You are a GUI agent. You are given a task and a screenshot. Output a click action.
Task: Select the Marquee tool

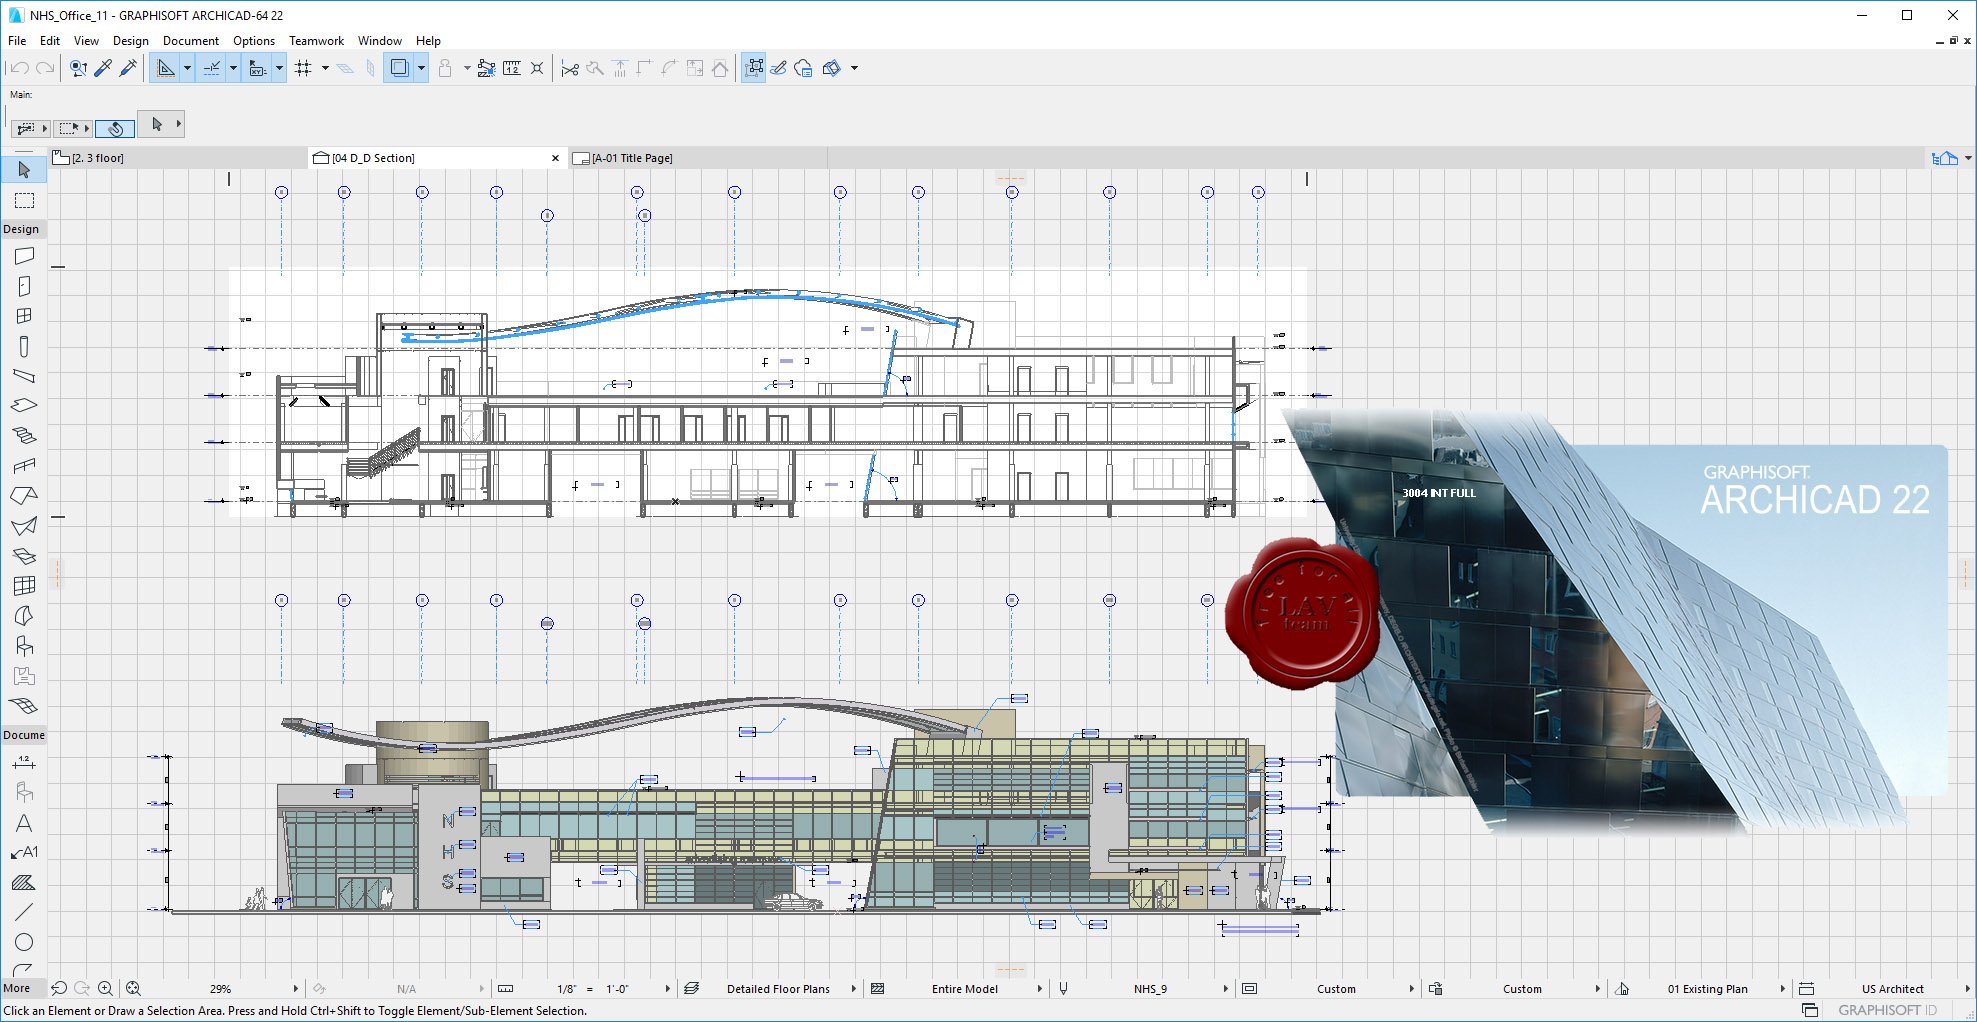pos(24,201)
